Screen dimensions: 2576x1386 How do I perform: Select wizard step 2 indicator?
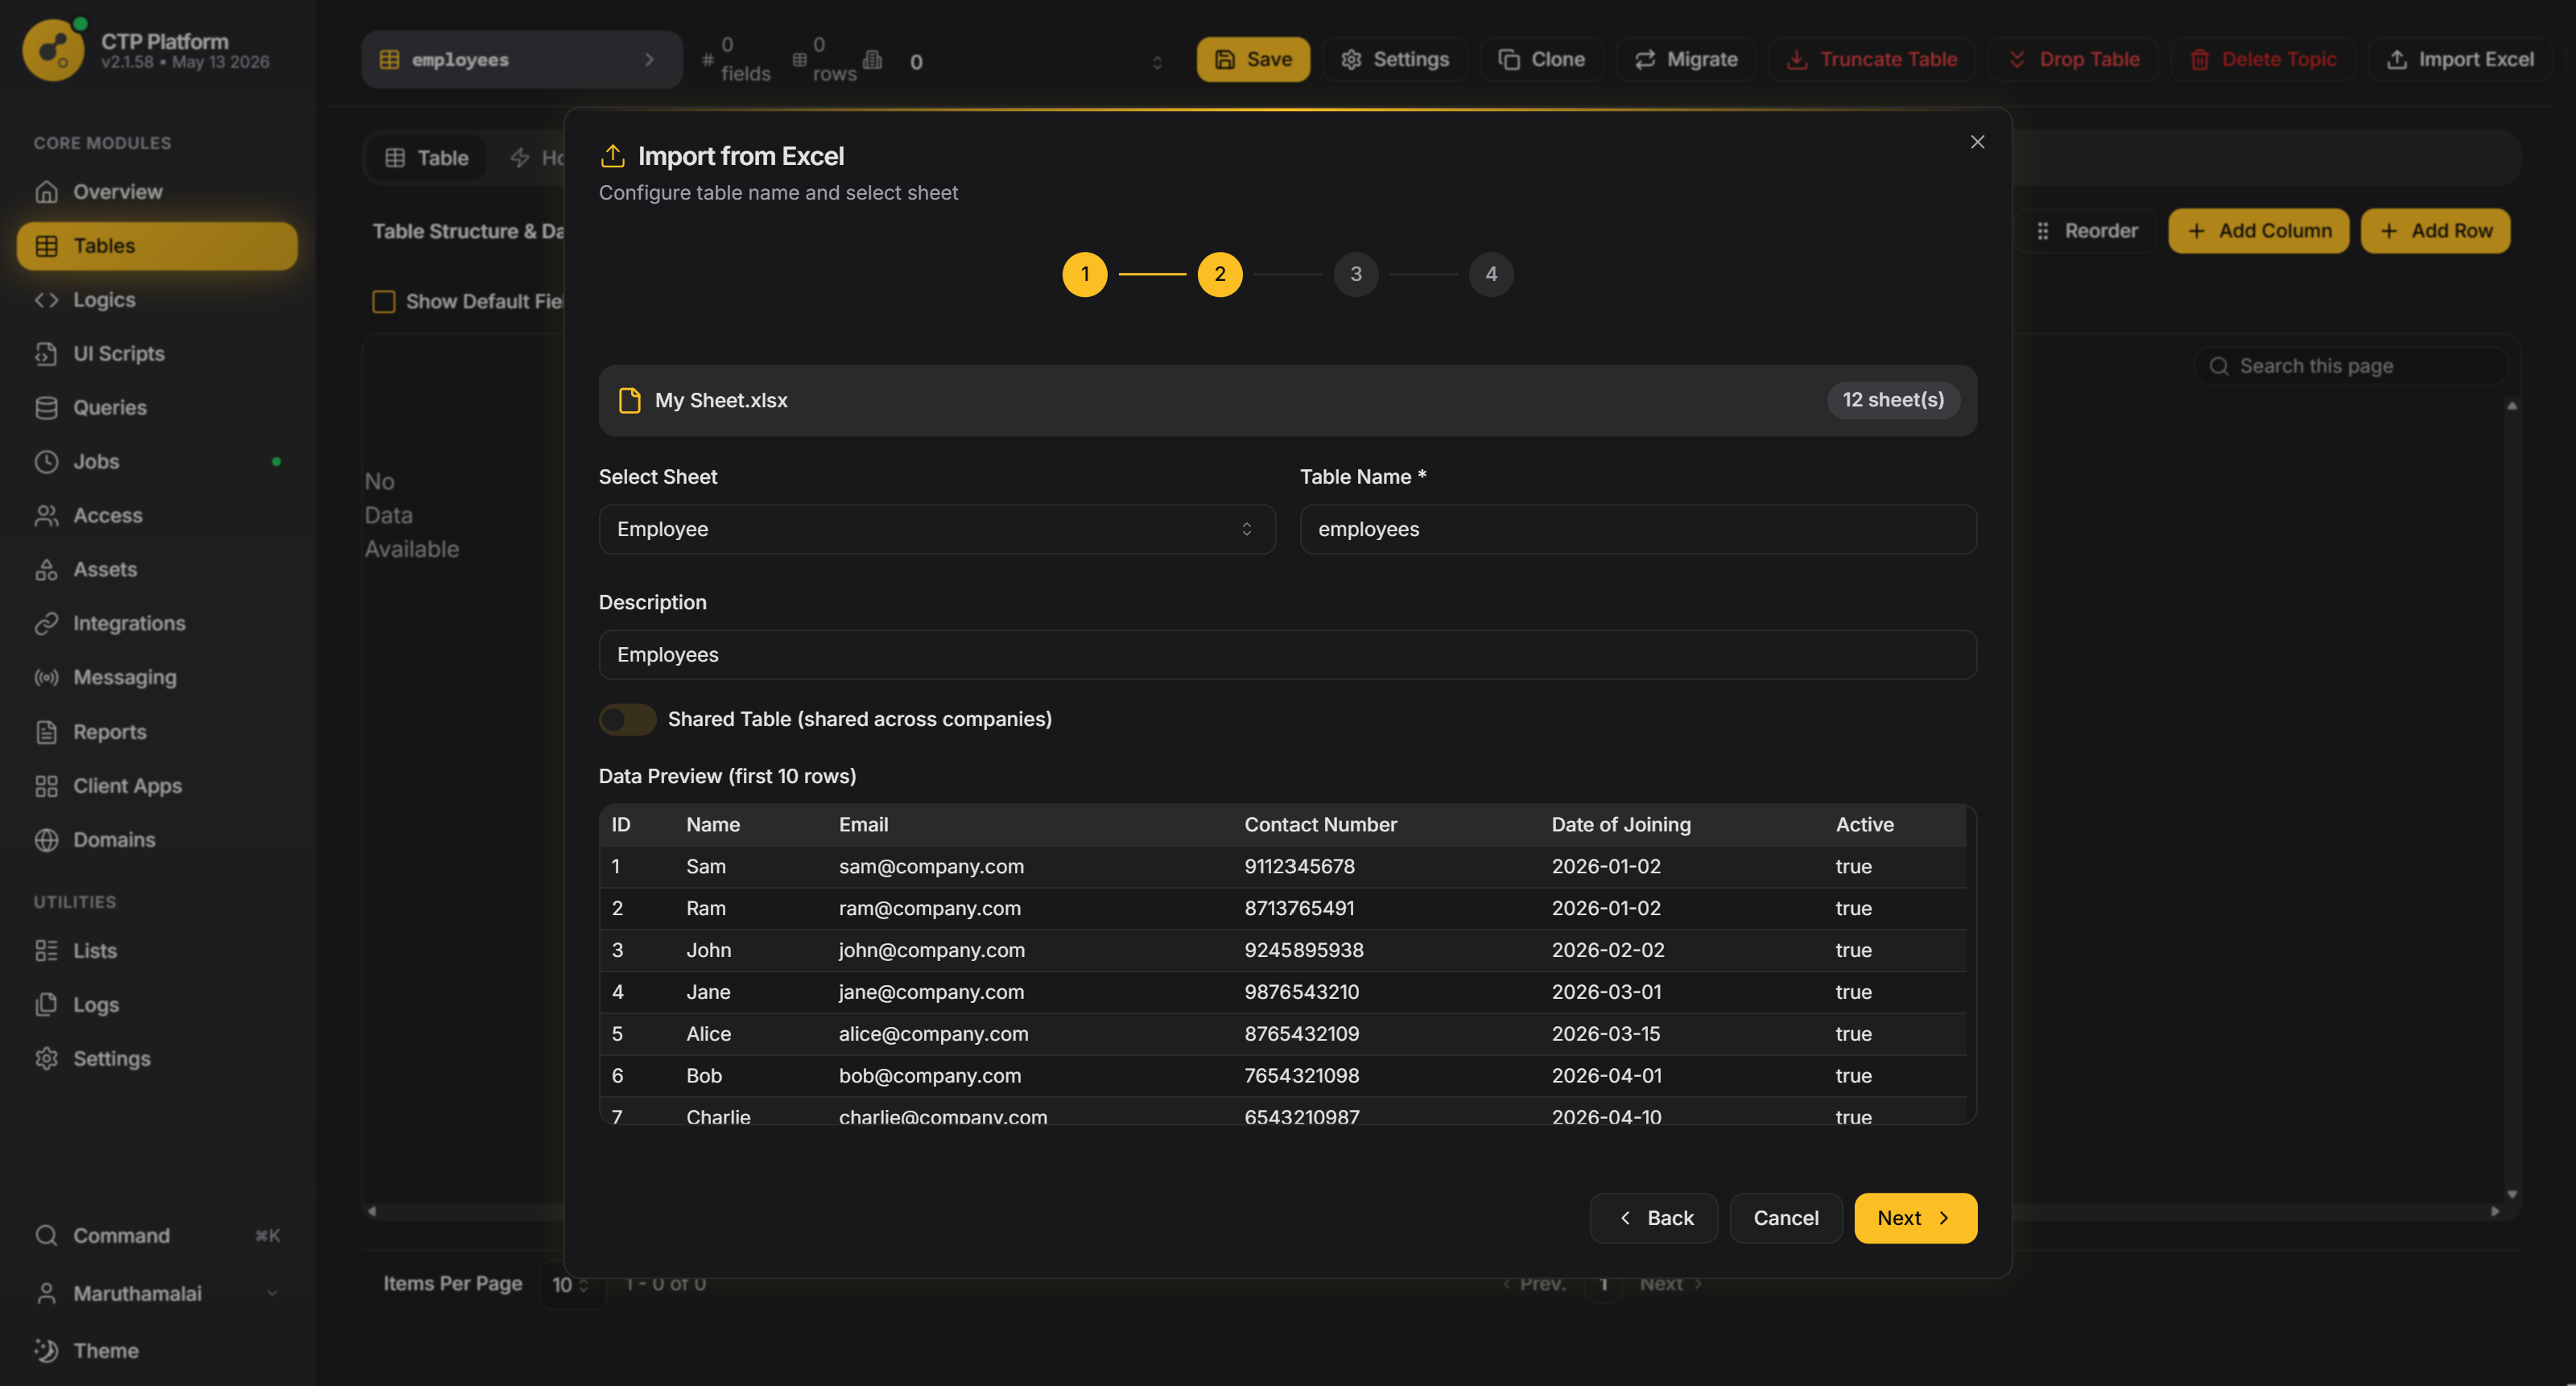pos(1220,274)
